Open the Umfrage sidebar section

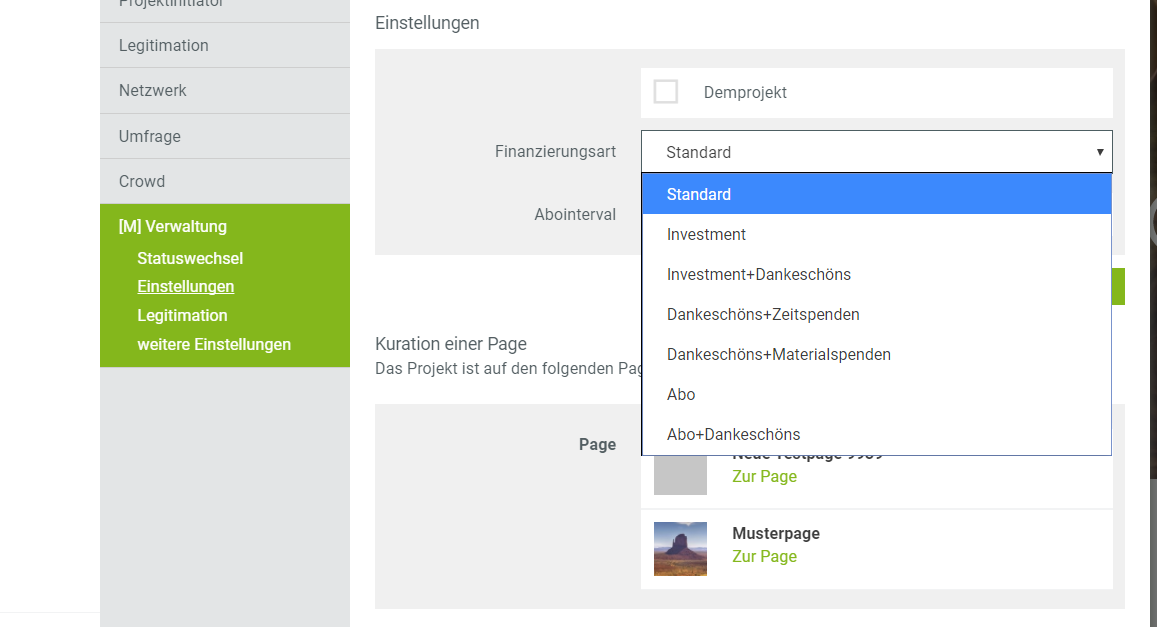pyautogui.click(x=150, y=136)
